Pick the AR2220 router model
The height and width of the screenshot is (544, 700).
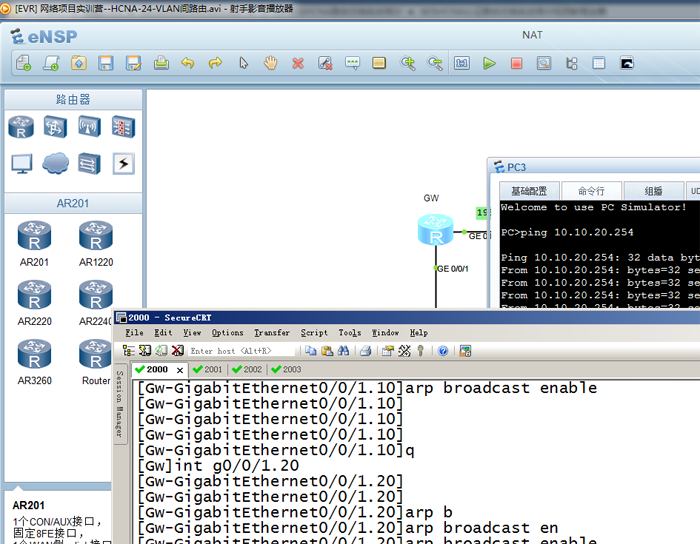[x=34, y=303]
